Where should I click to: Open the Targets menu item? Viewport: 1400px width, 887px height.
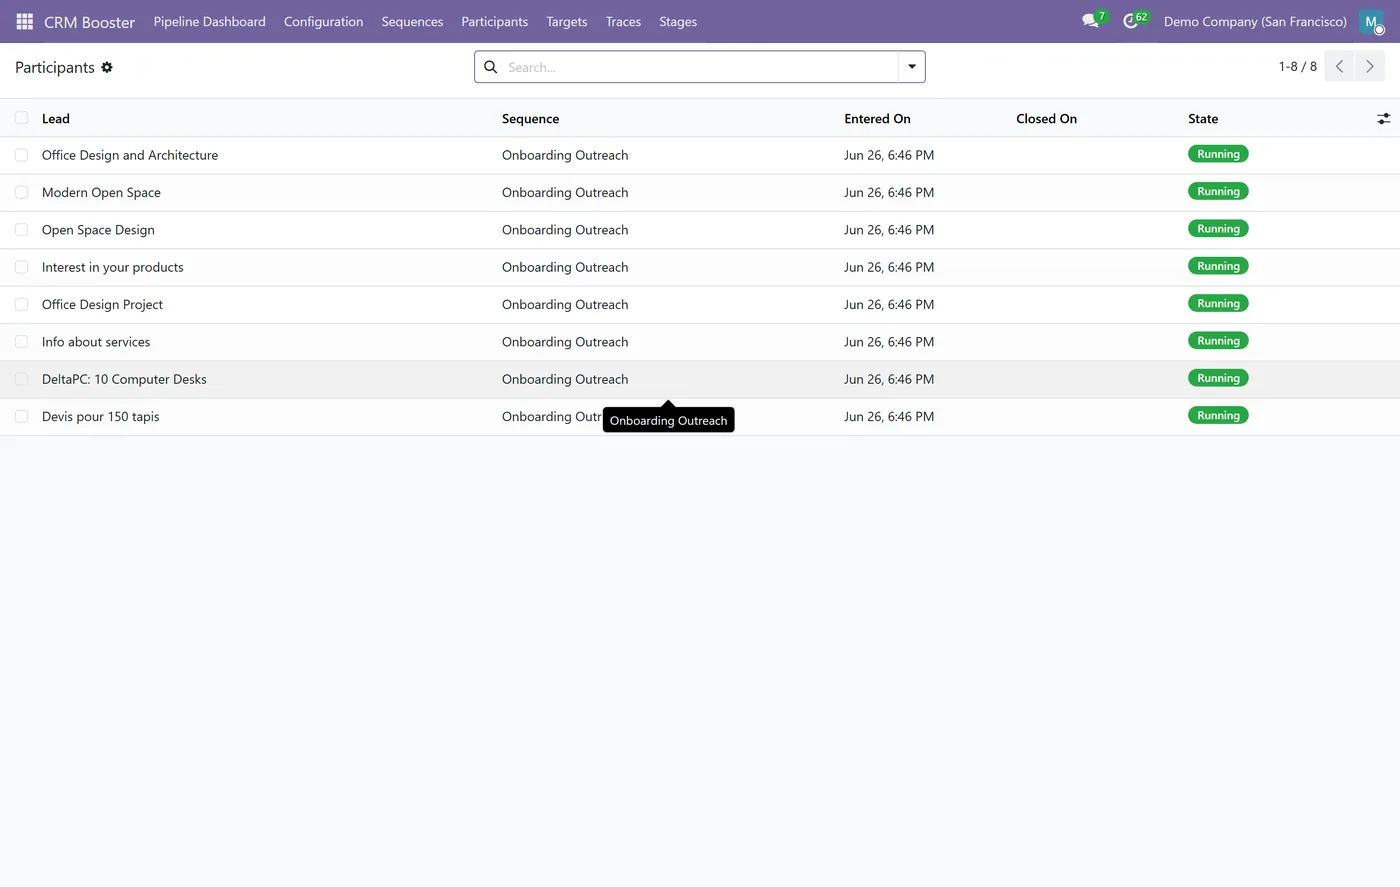(566, 21)
